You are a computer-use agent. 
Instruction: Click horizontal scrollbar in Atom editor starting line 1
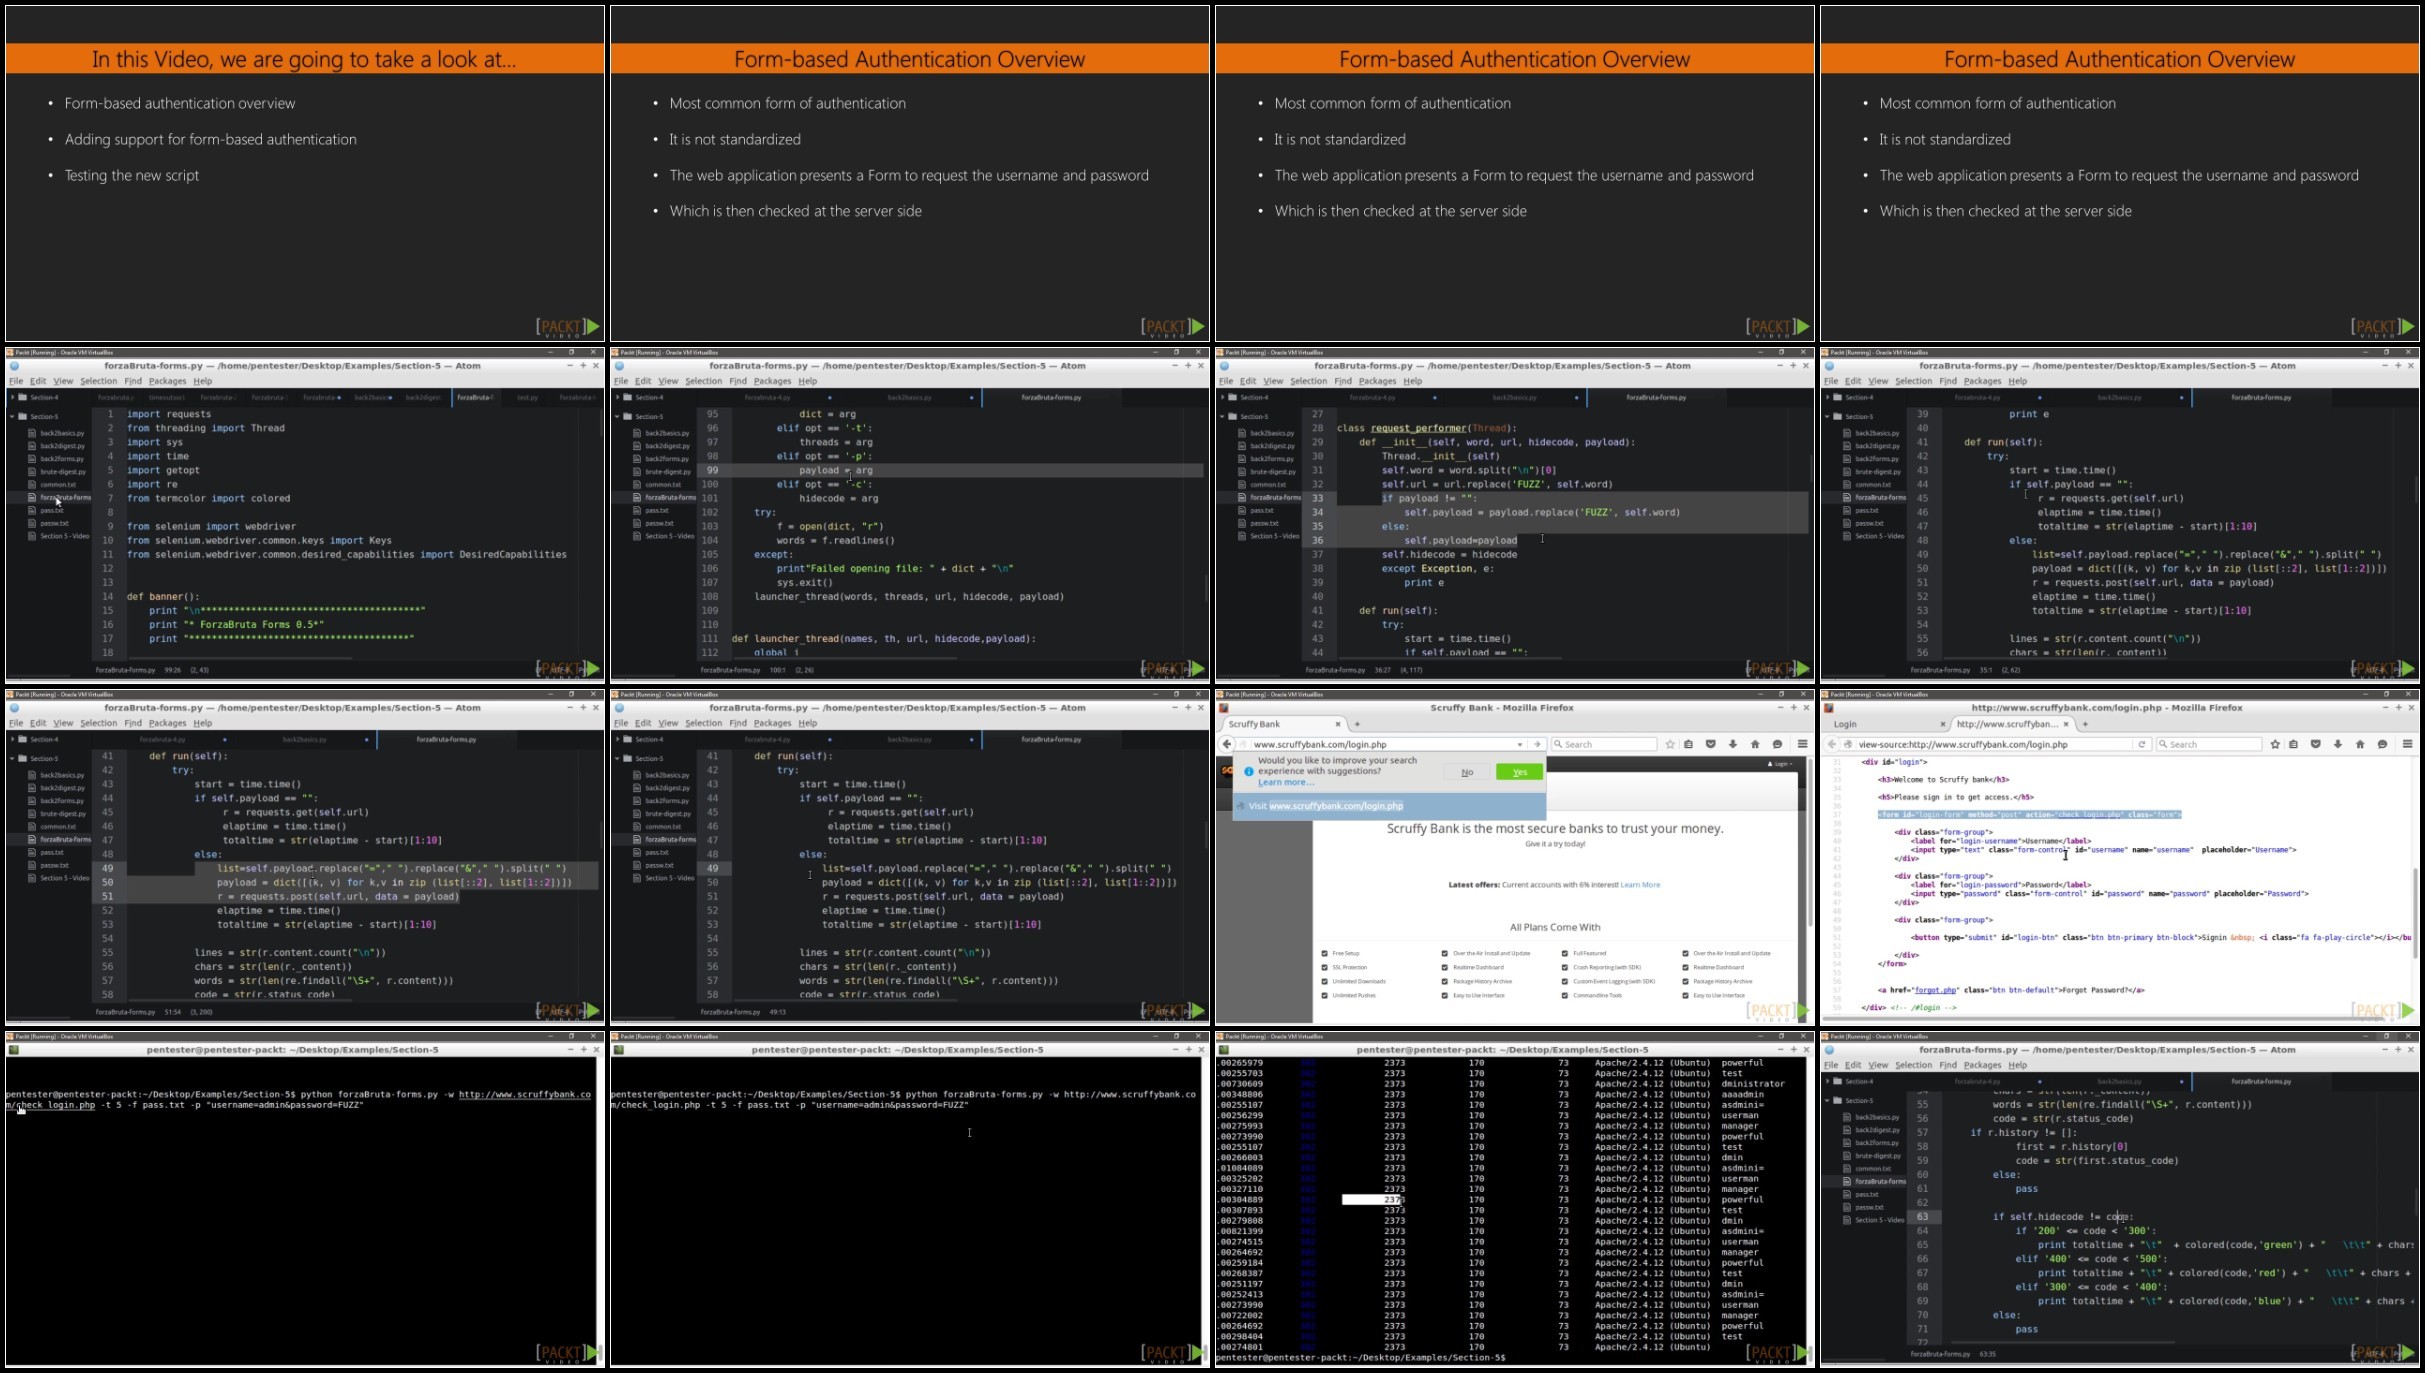(240, 658)
